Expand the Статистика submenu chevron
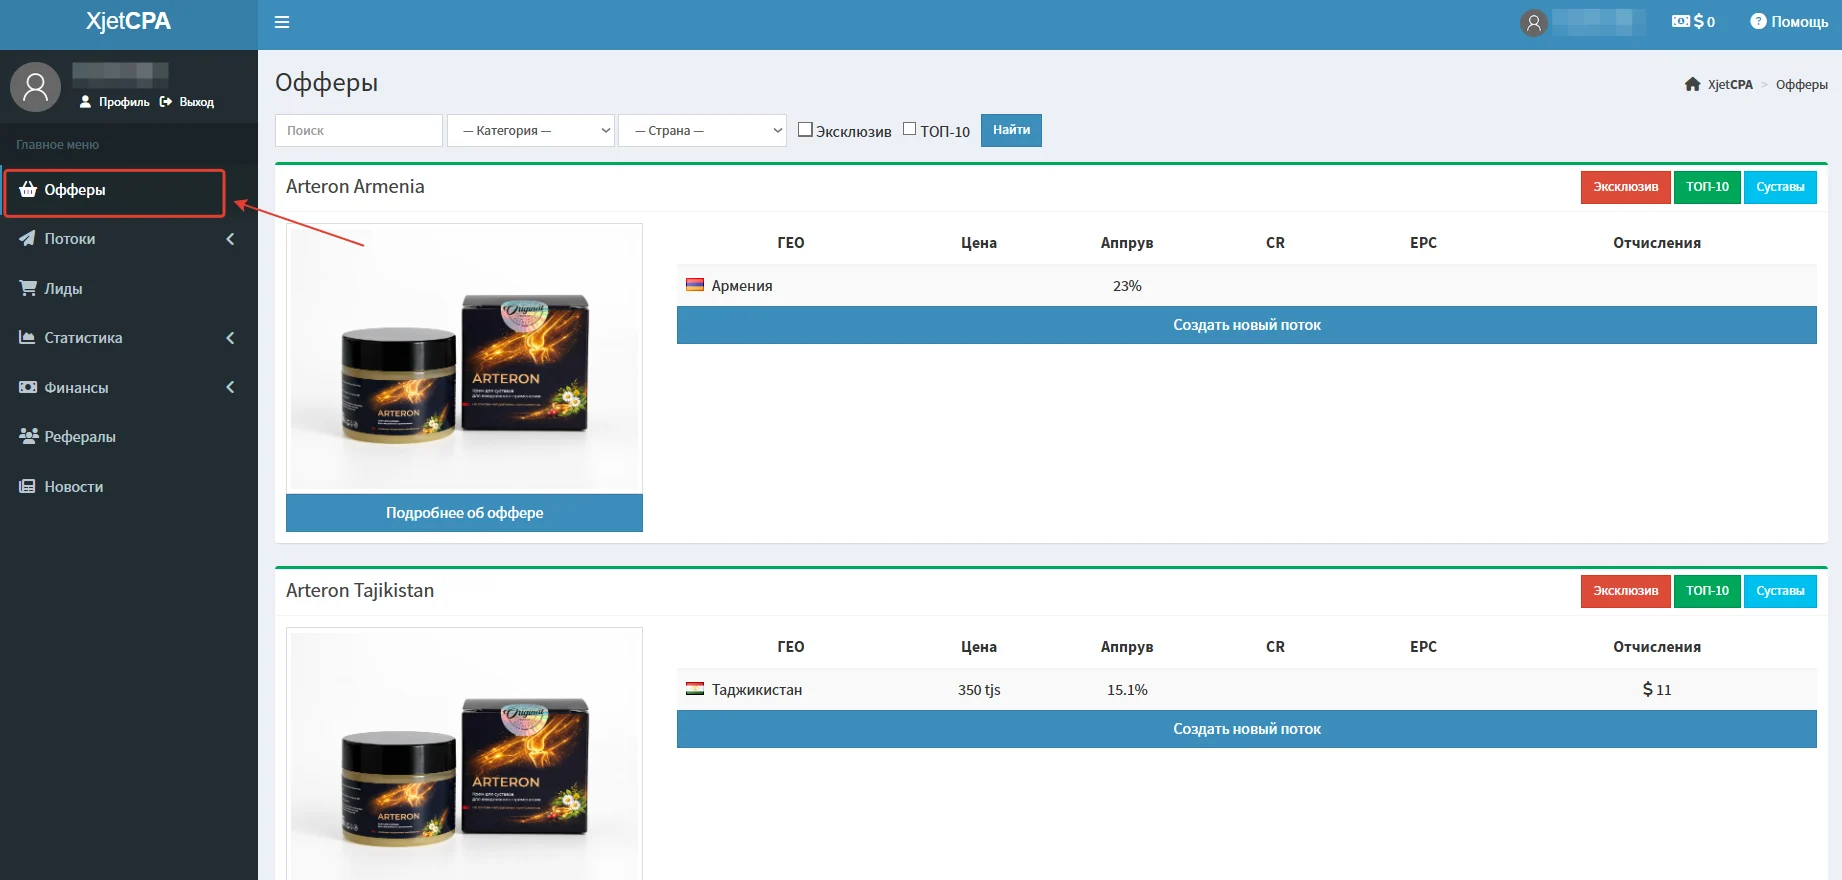Screen dimensions: 1842x880 [x=230, y=338]
